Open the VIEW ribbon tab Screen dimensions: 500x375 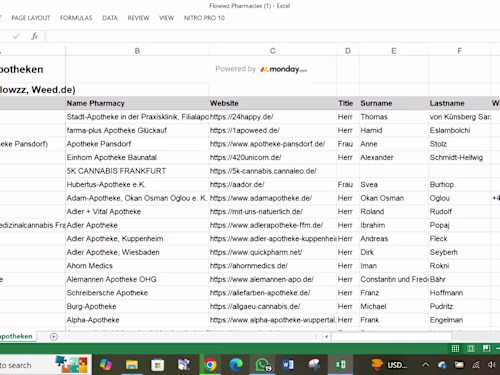[166, 18]
